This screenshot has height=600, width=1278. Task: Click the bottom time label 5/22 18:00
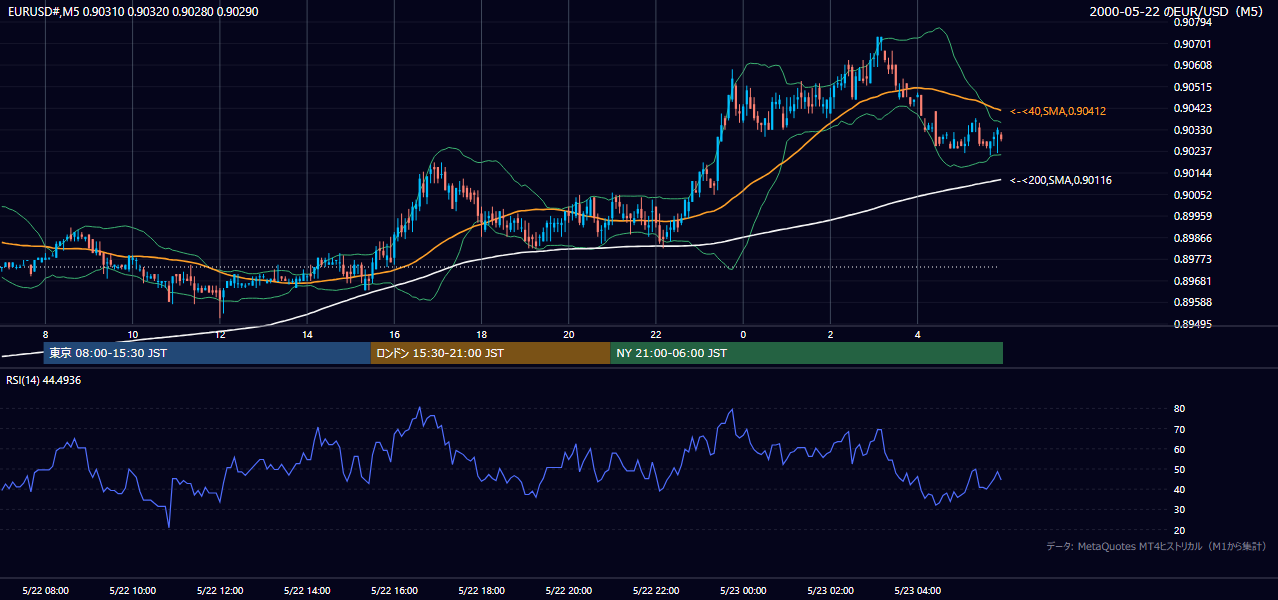[x=481, y=591]
